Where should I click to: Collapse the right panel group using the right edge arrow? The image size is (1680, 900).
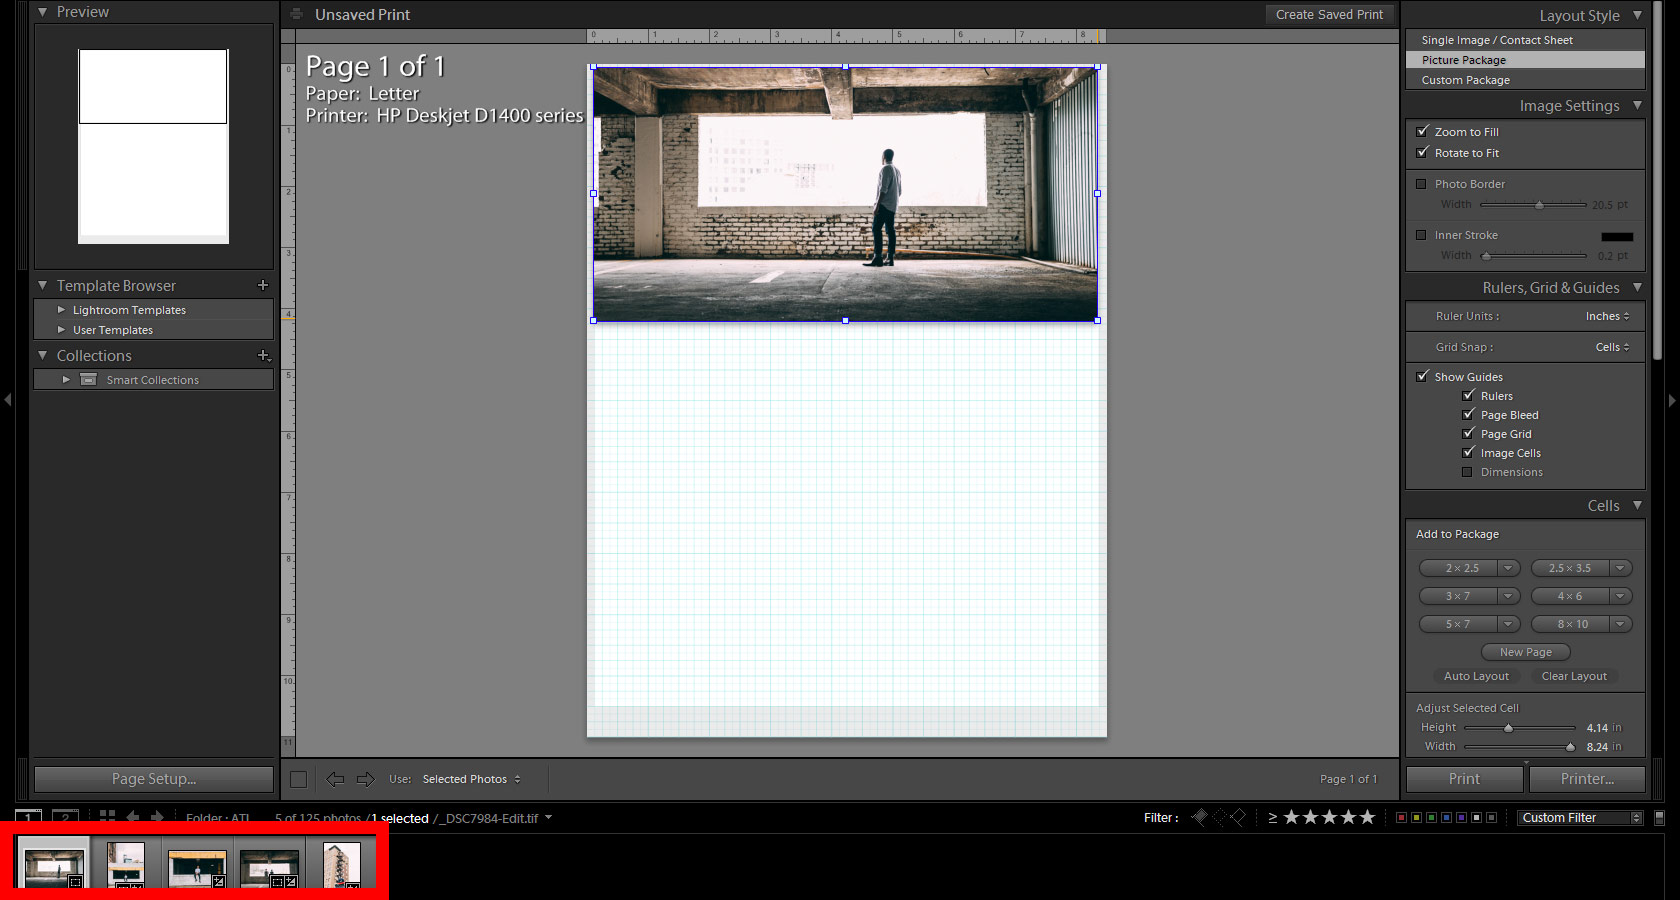point(1672,400)
